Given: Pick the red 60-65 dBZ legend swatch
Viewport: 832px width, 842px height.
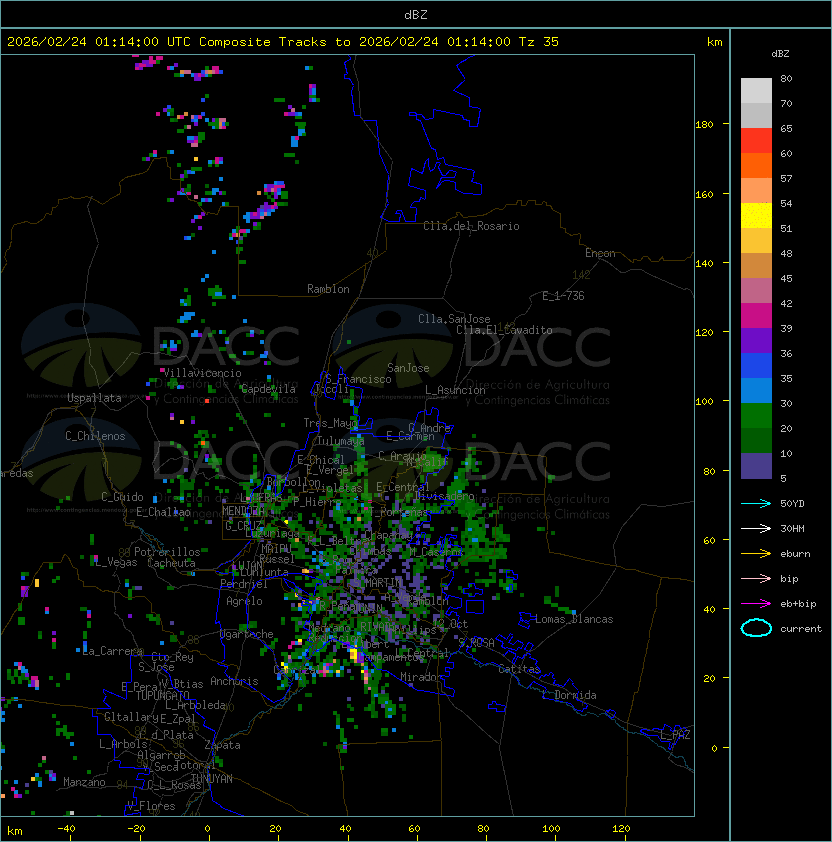Looking at the screenshot, I should [756, 141].
